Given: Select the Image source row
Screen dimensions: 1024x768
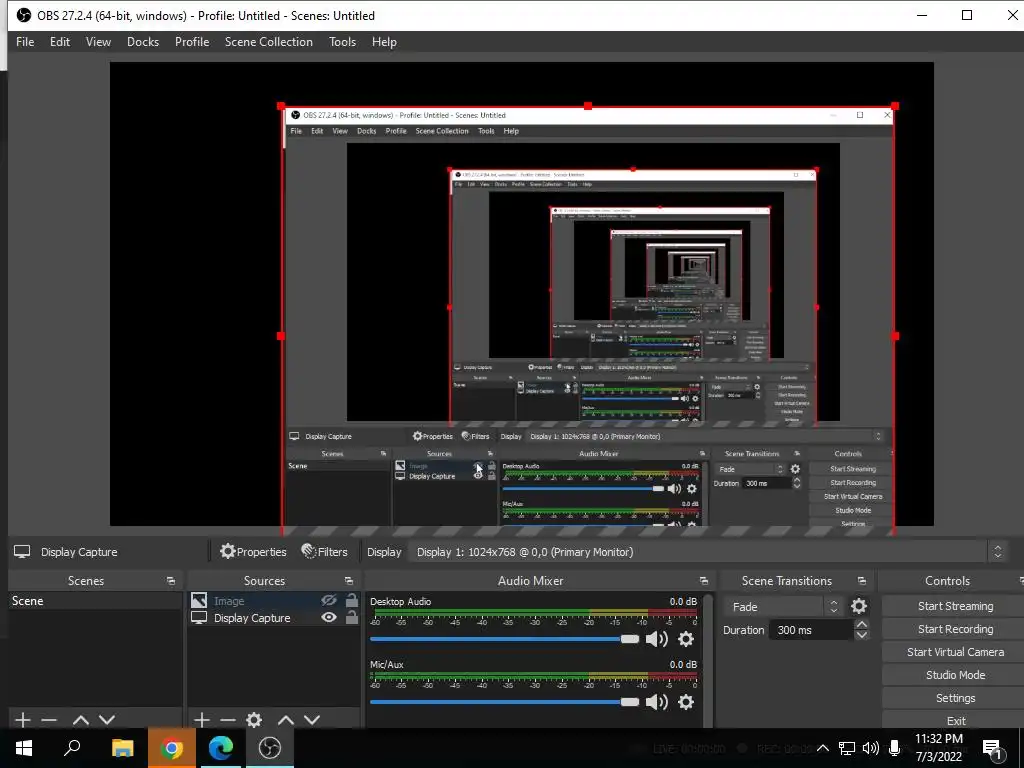Looking at the screenshot, I should 274,600.
